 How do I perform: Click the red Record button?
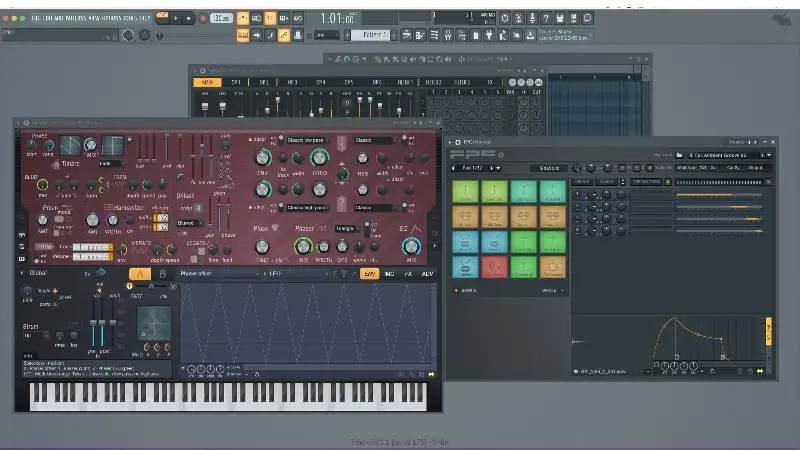click(204, 17)
